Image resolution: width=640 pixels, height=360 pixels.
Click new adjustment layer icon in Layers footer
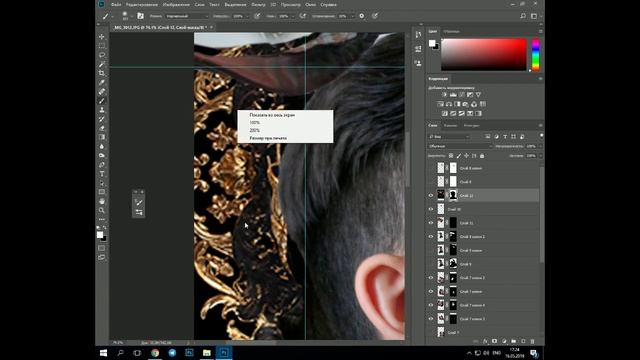pos(504,341)
